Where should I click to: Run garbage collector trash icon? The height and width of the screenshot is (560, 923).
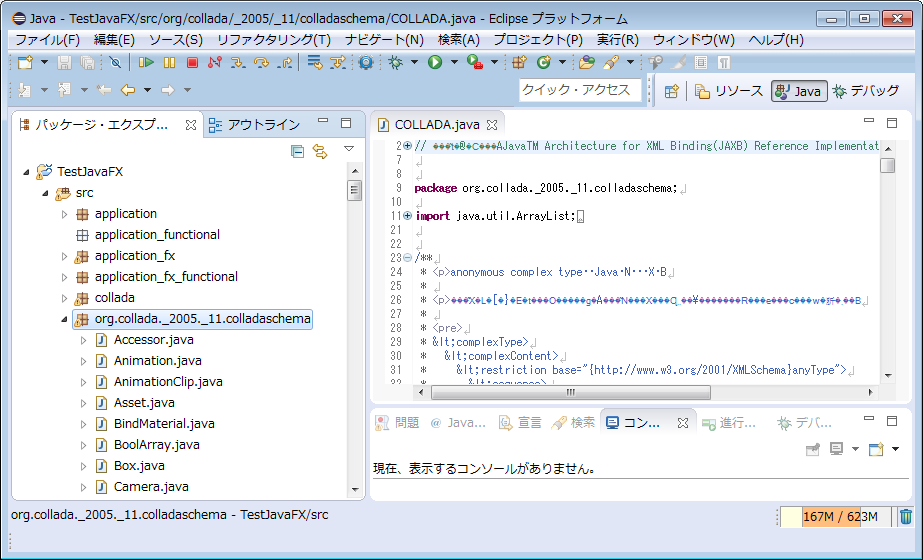click(x=905, y=516)
